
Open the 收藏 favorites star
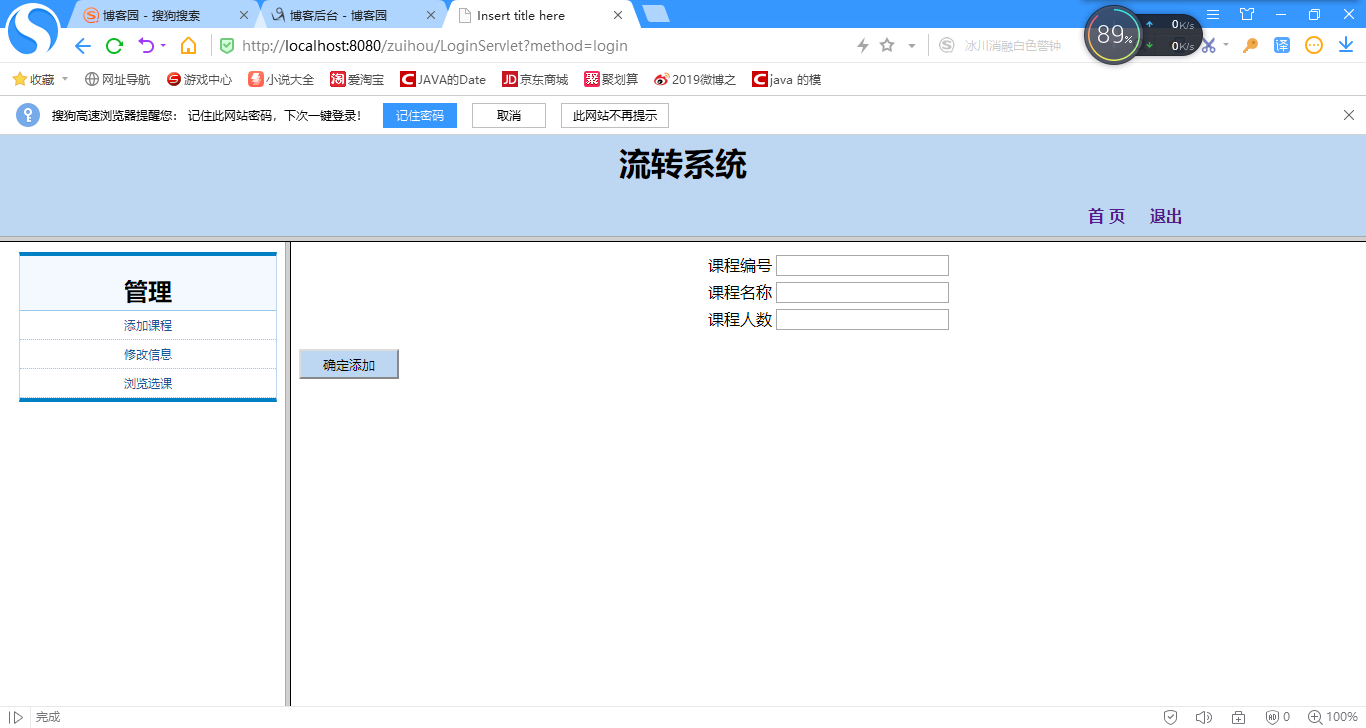pos(19,79)
